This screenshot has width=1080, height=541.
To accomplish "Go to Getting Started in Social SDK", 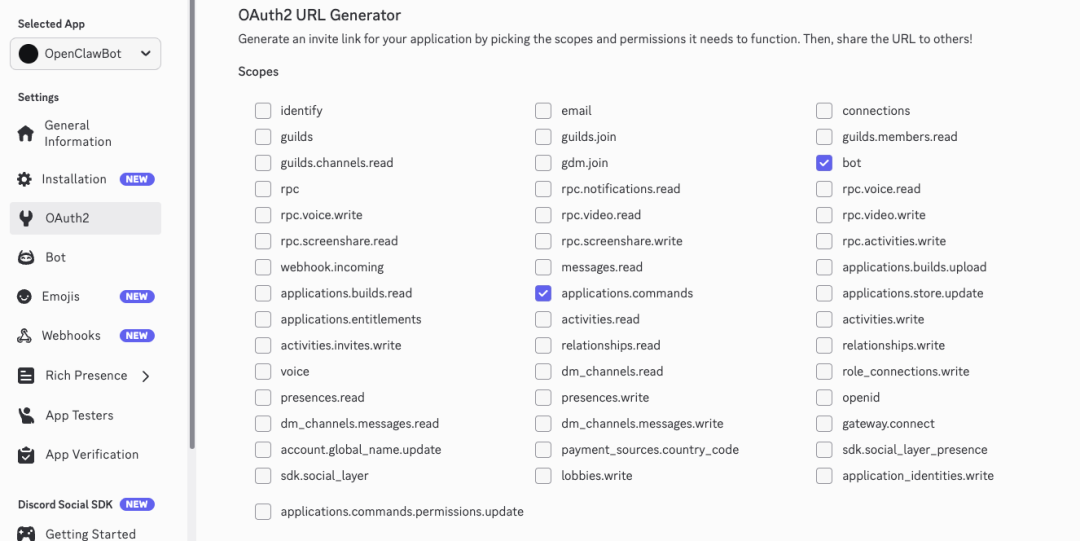I will (90, 534).
